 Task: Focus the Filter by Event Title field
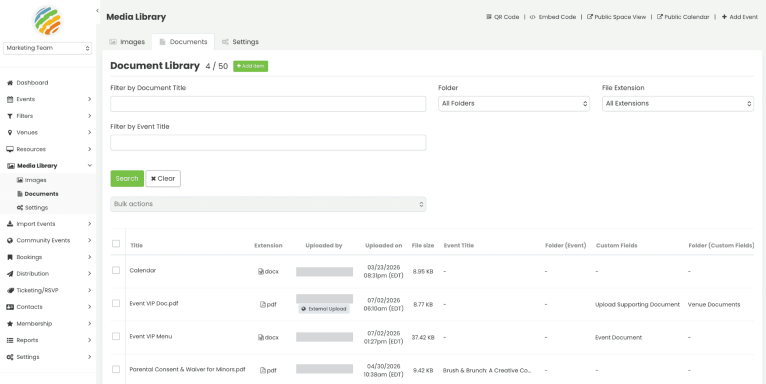pyautogui.click(x=268, y=143)
